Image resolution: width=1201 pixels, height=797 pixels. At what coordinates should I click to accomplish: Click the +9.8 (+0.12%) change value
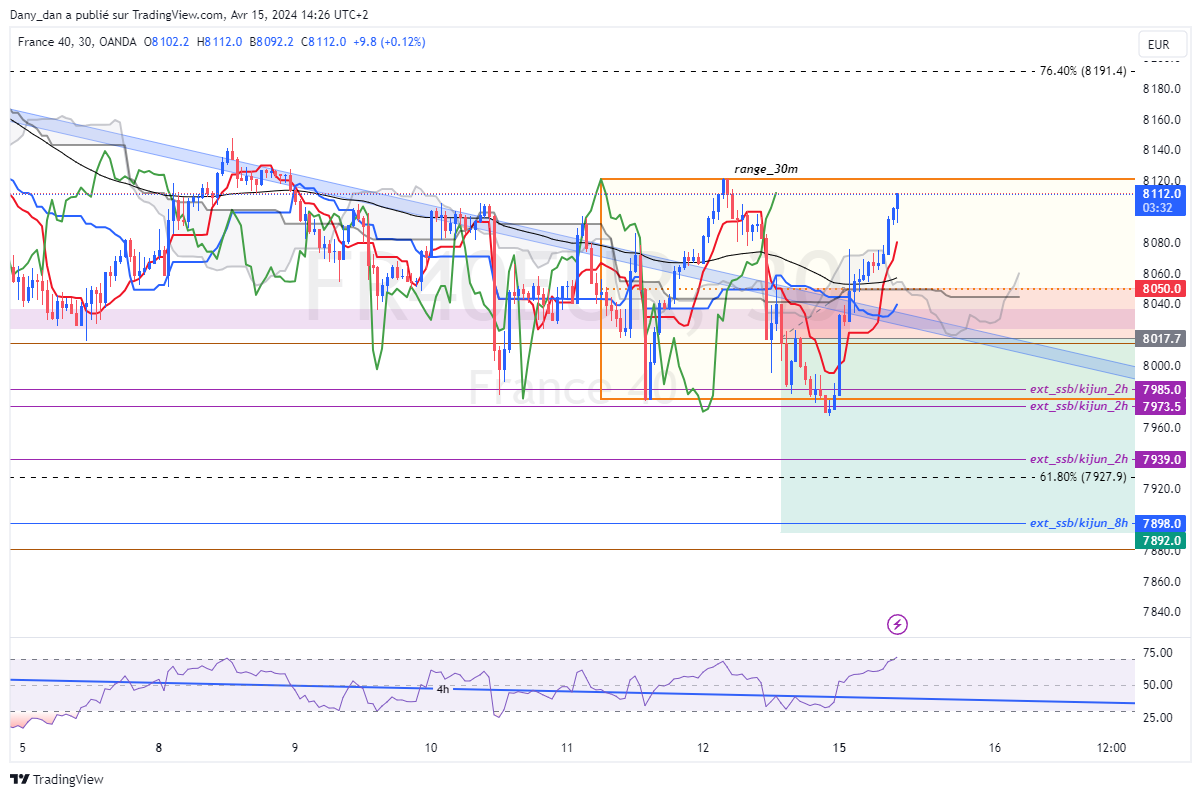point(390,42)
